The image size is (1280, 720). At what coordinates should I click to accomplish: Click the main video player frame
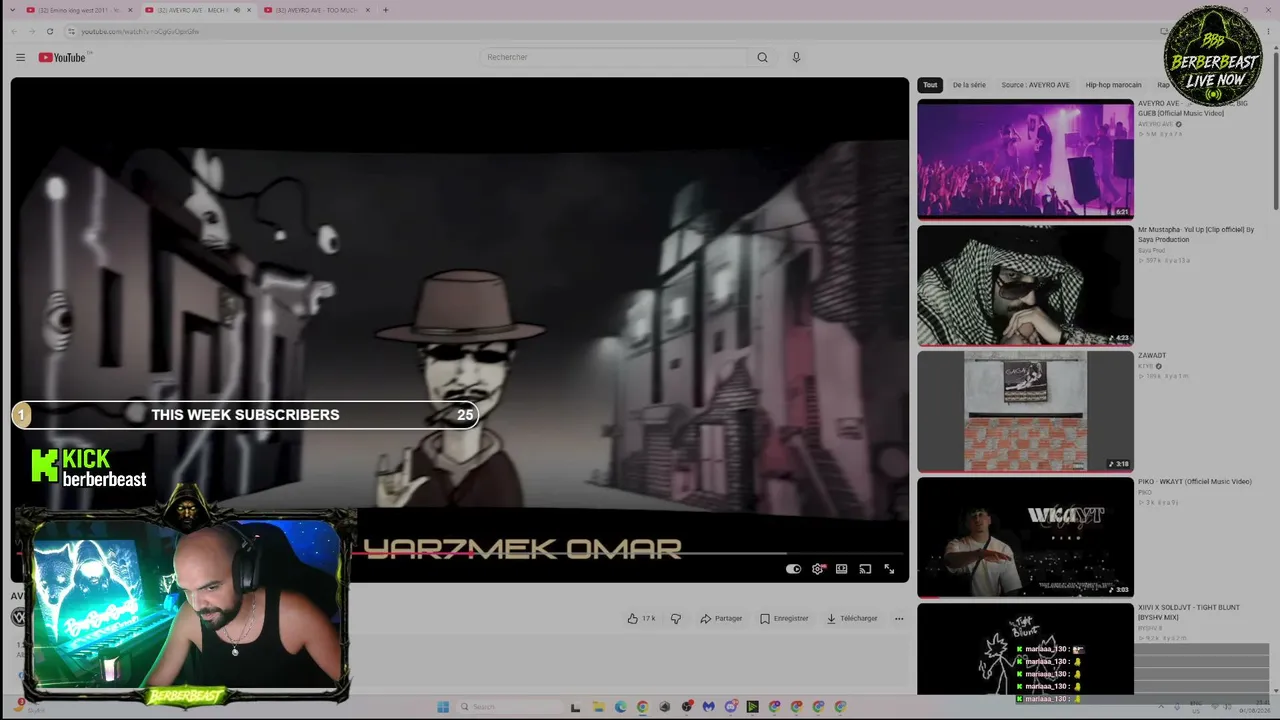pos(460,330)
